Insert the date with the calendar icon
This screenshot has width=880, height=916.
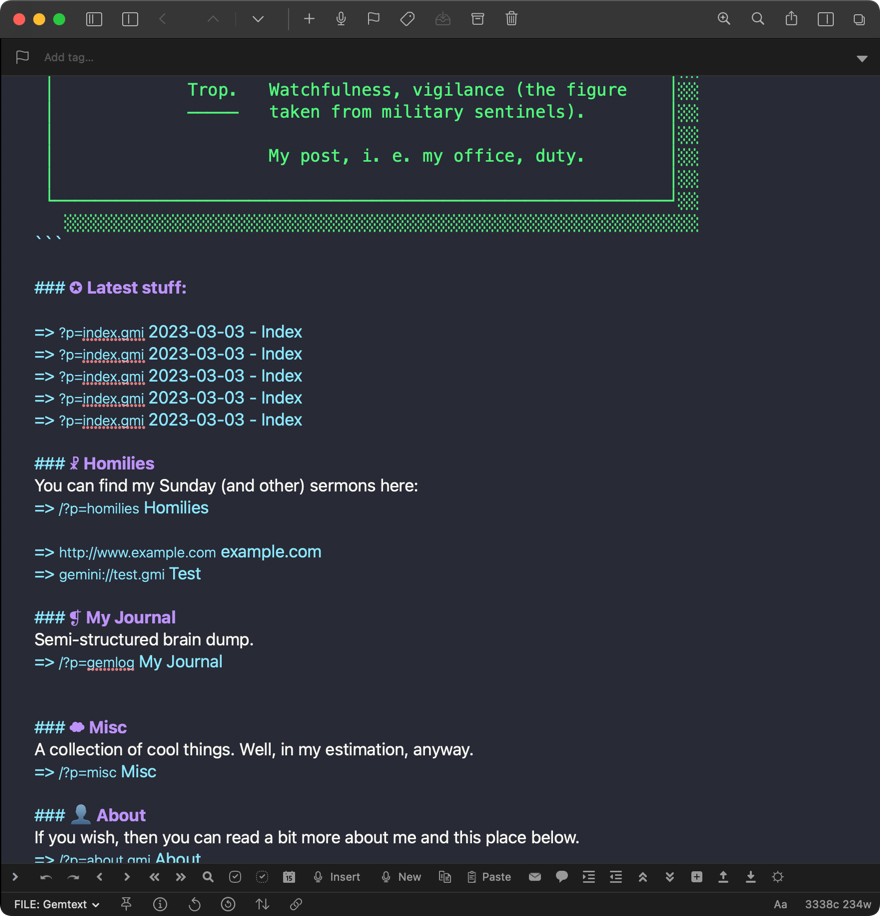(x=289, y=877)
